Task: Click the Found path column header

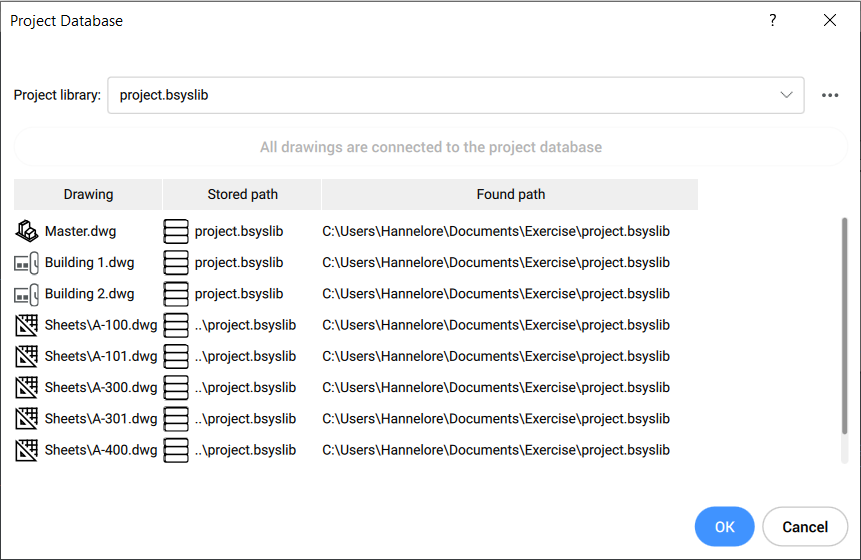Action: point(510,195)
